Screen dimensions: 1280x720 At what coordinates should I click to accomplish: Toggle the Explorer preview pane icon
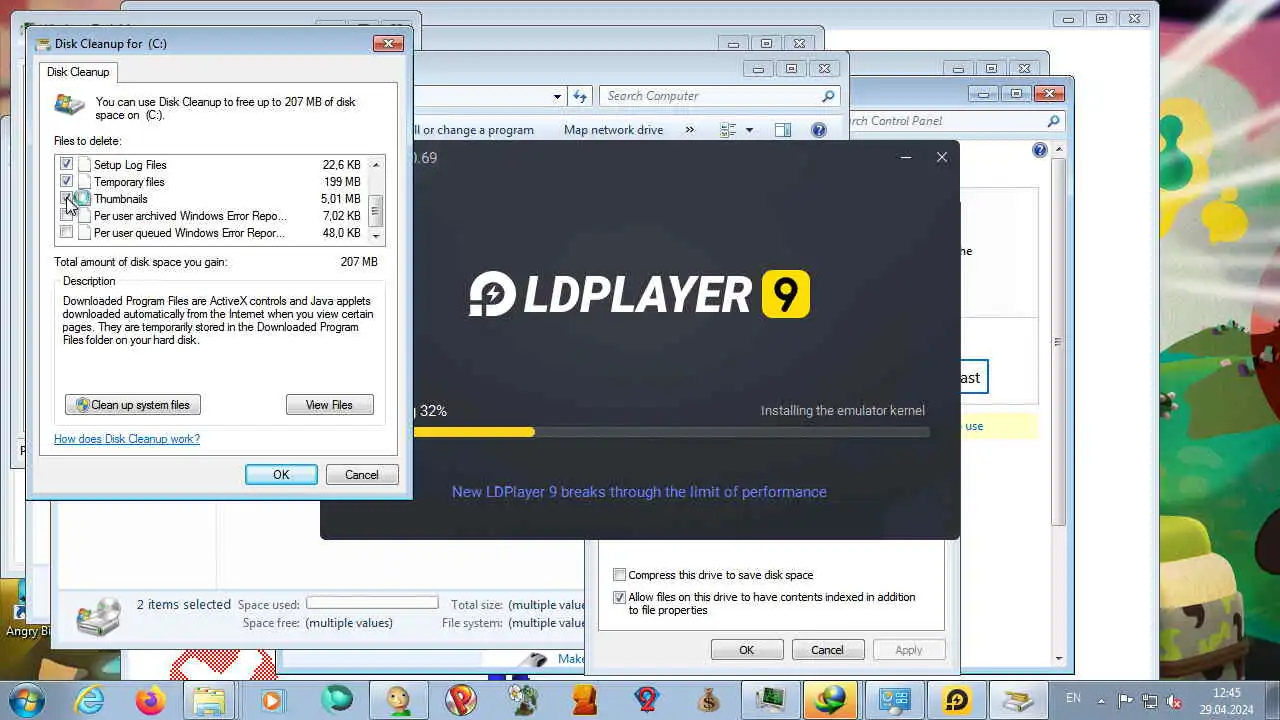coord(783,130)
